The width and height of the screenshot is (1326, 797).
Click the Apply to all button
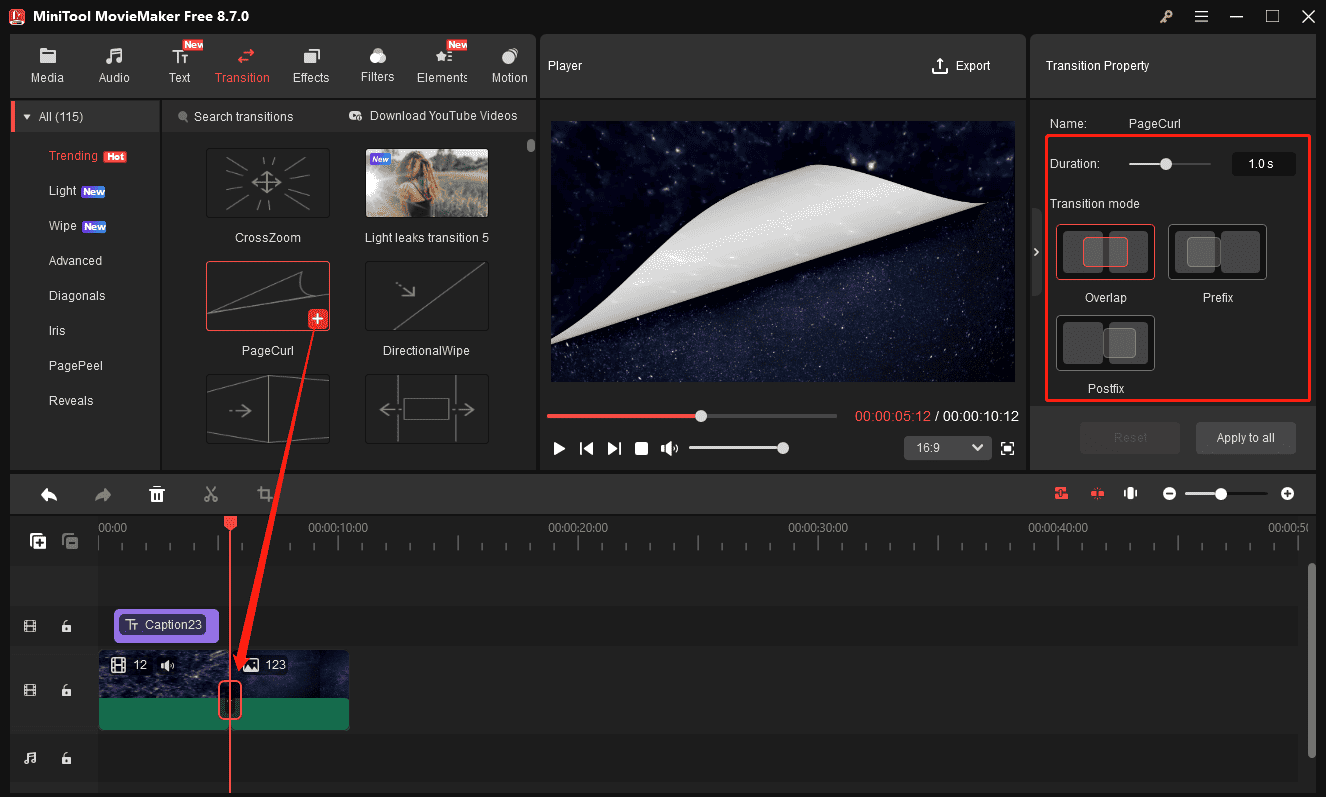1245,438
